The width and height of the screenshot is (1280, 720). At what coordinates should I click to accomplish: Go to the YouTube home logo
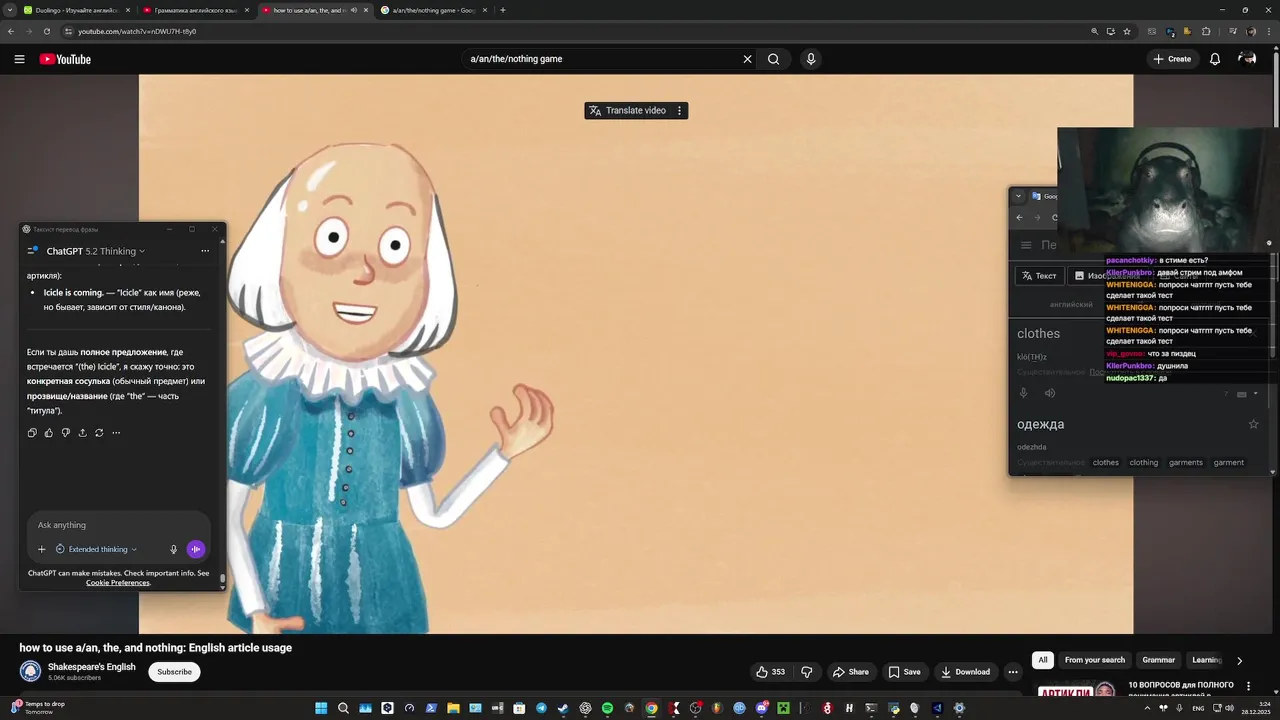[65, 59]
